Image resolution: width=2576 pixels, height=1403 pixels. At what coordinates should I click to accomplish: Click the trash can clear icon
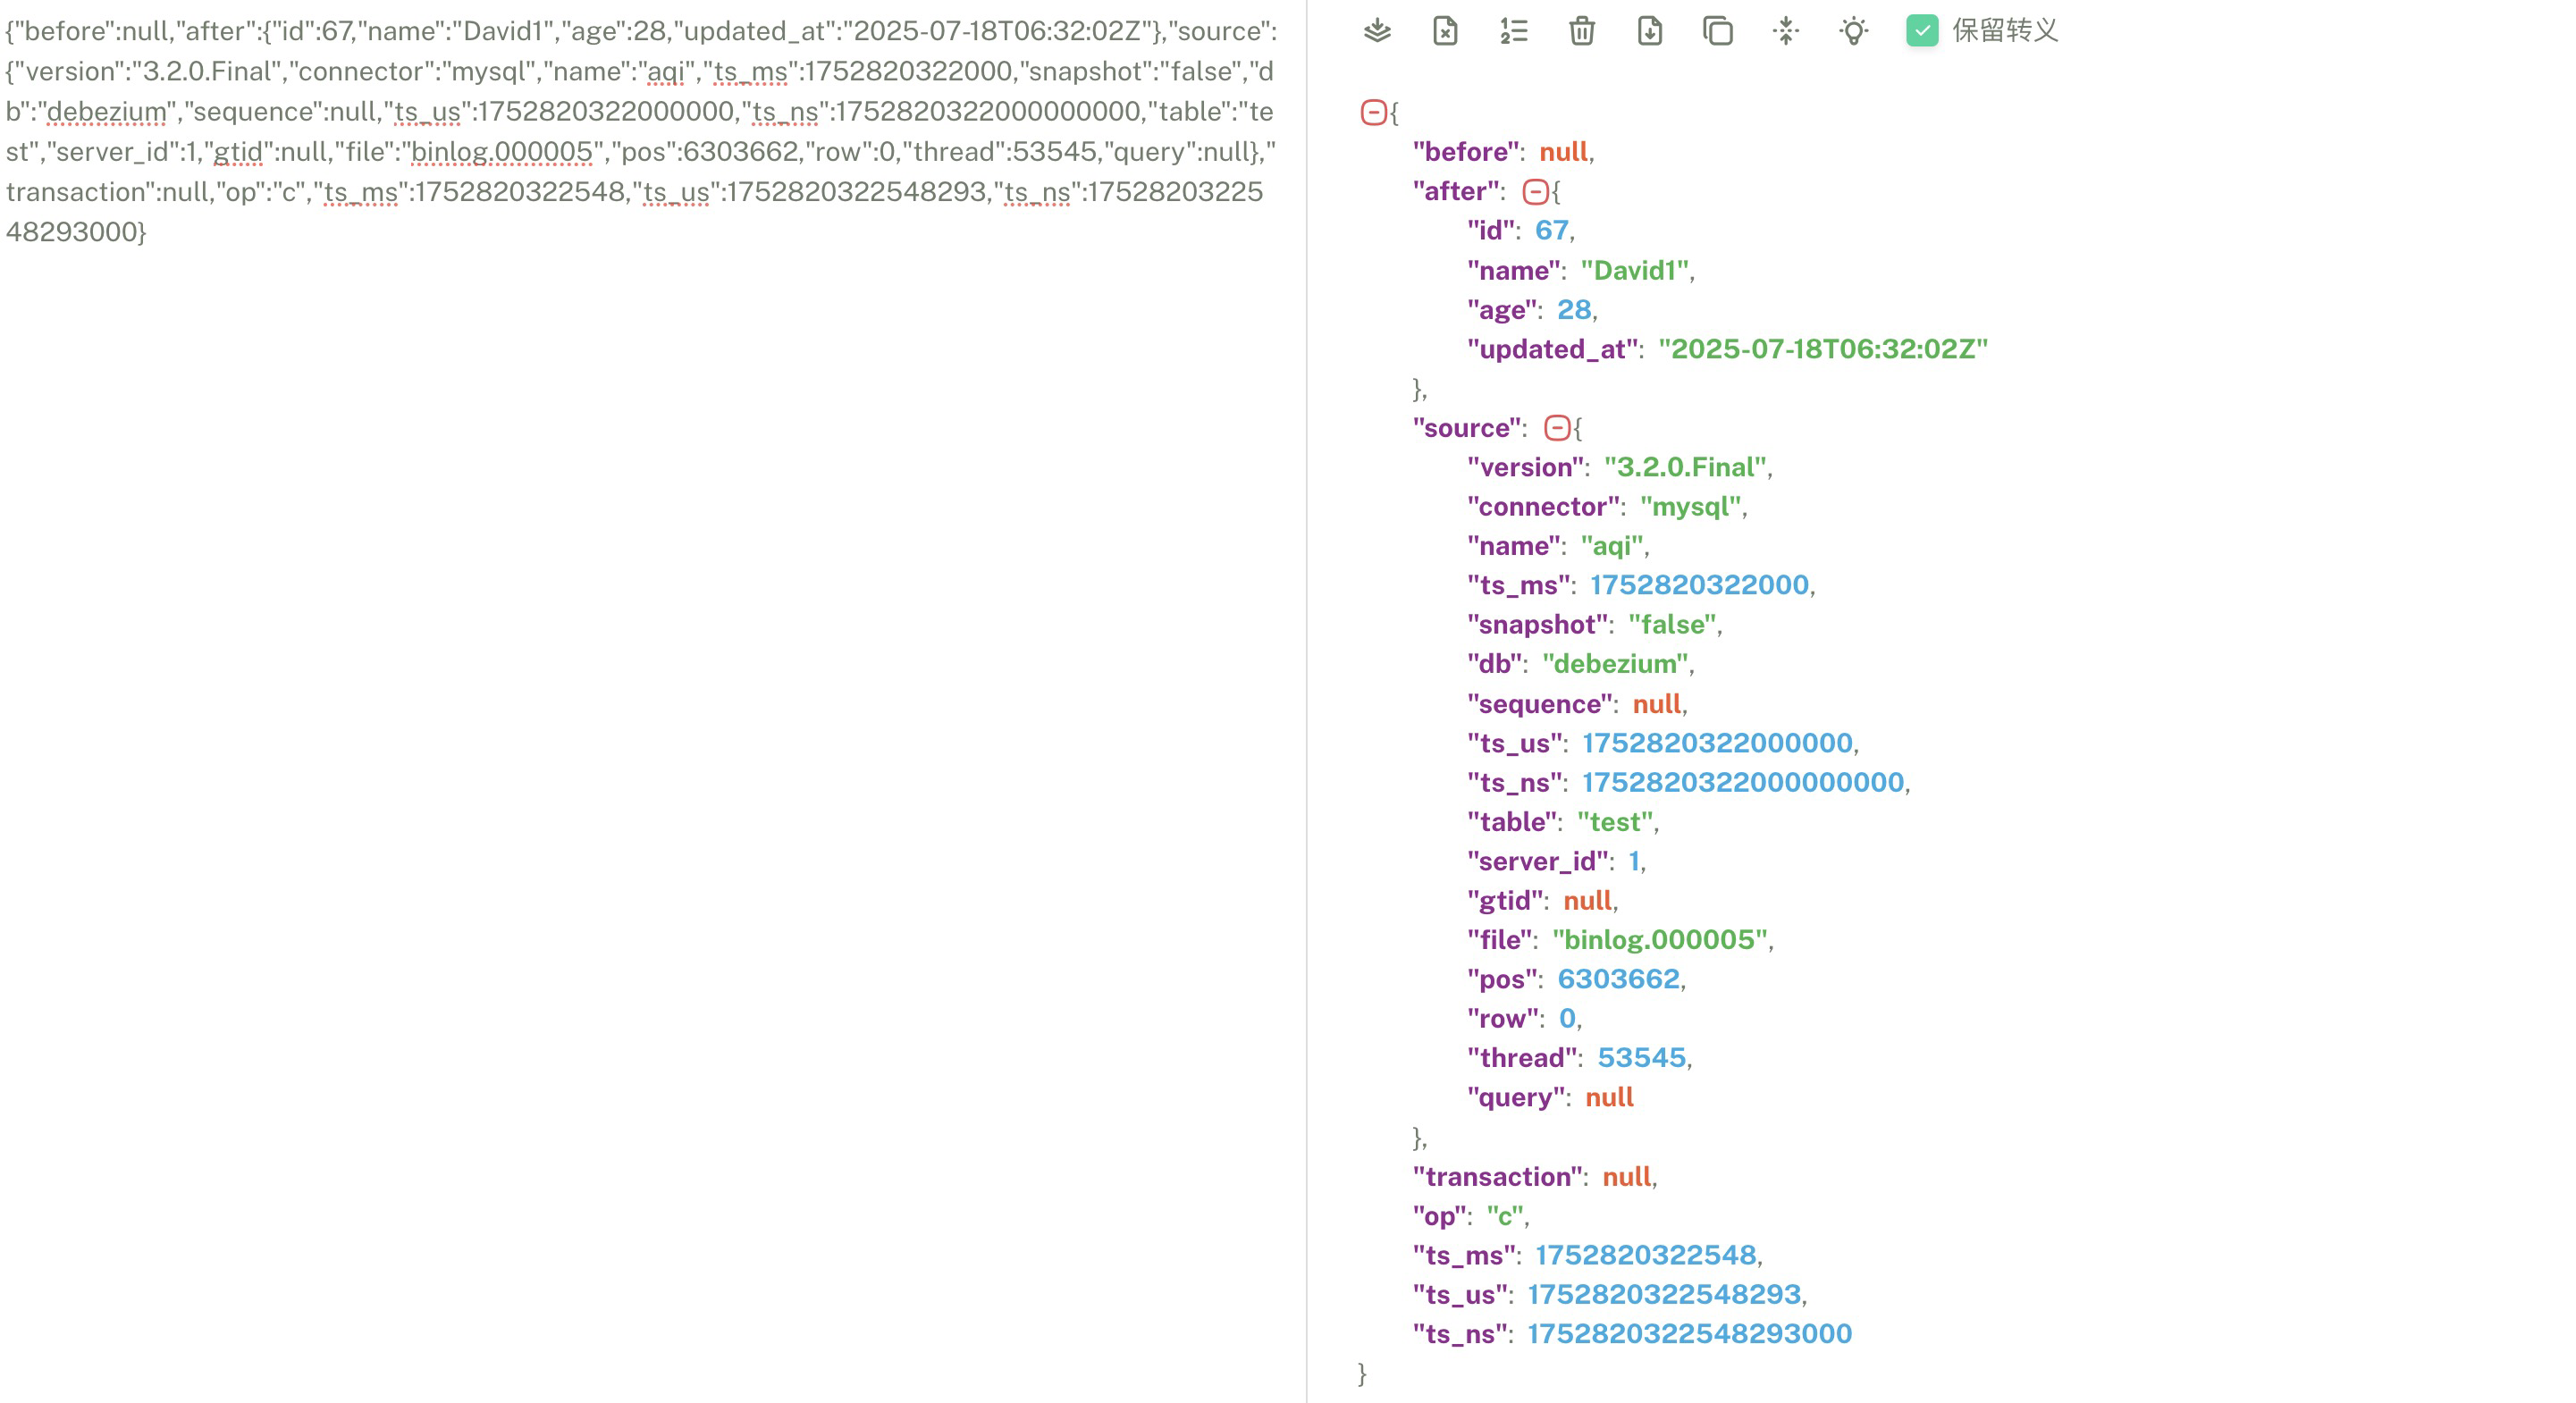click(1581, 31)
